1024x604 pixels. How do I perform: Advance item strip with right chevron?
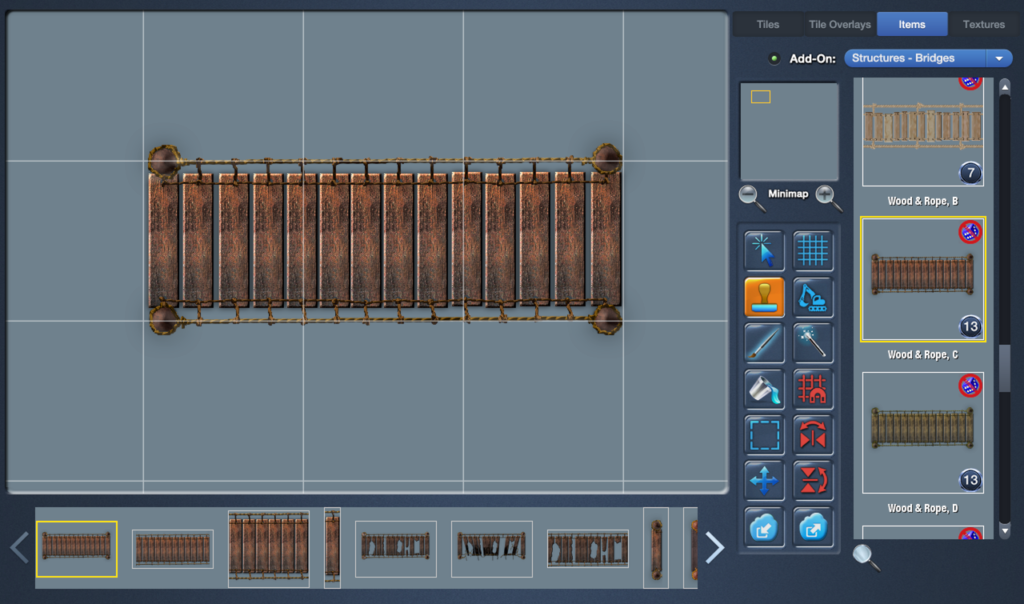[714, 547]
